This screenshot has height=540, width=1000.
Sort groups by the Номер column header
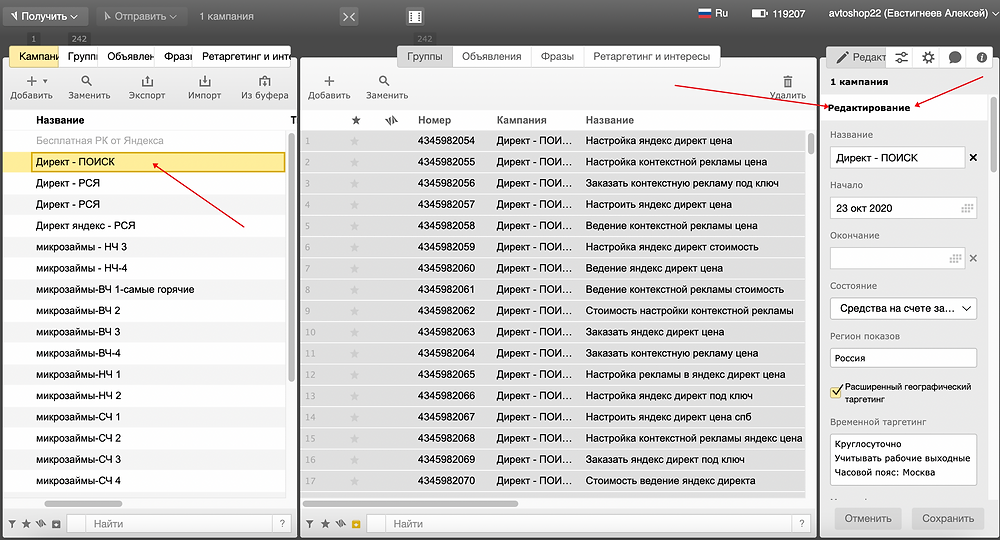[x=434, y=120]
